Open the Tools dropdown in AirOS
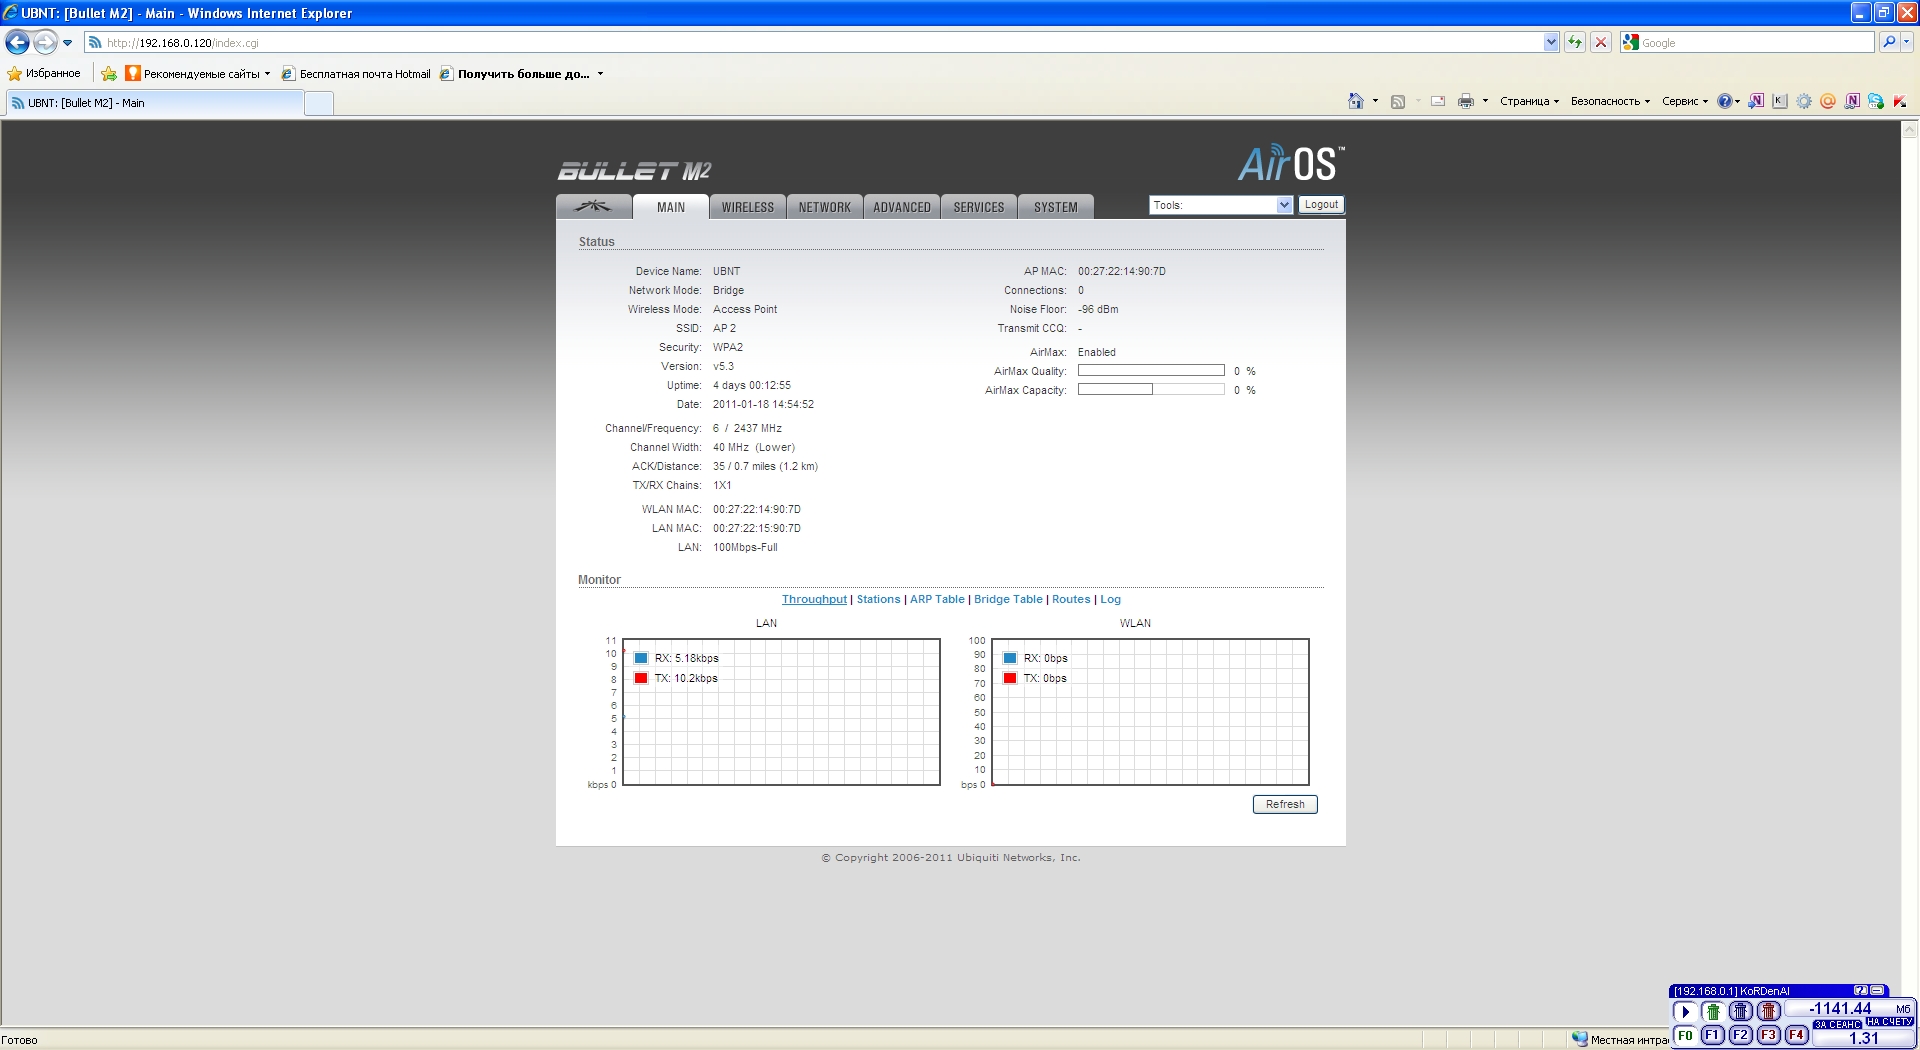1920x1050 pixels. click(1221, 205)
